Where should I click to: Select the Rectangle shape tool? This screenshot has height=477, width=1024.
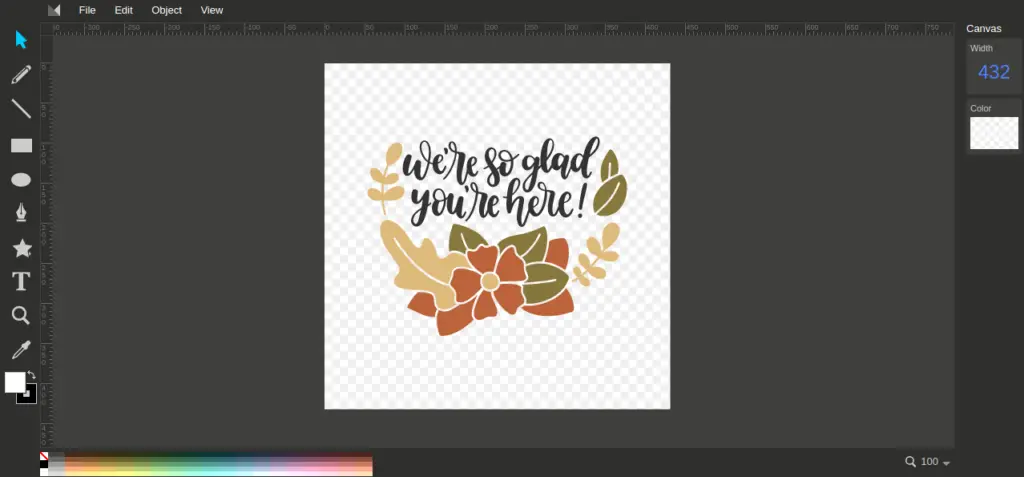tap(21, 145)
